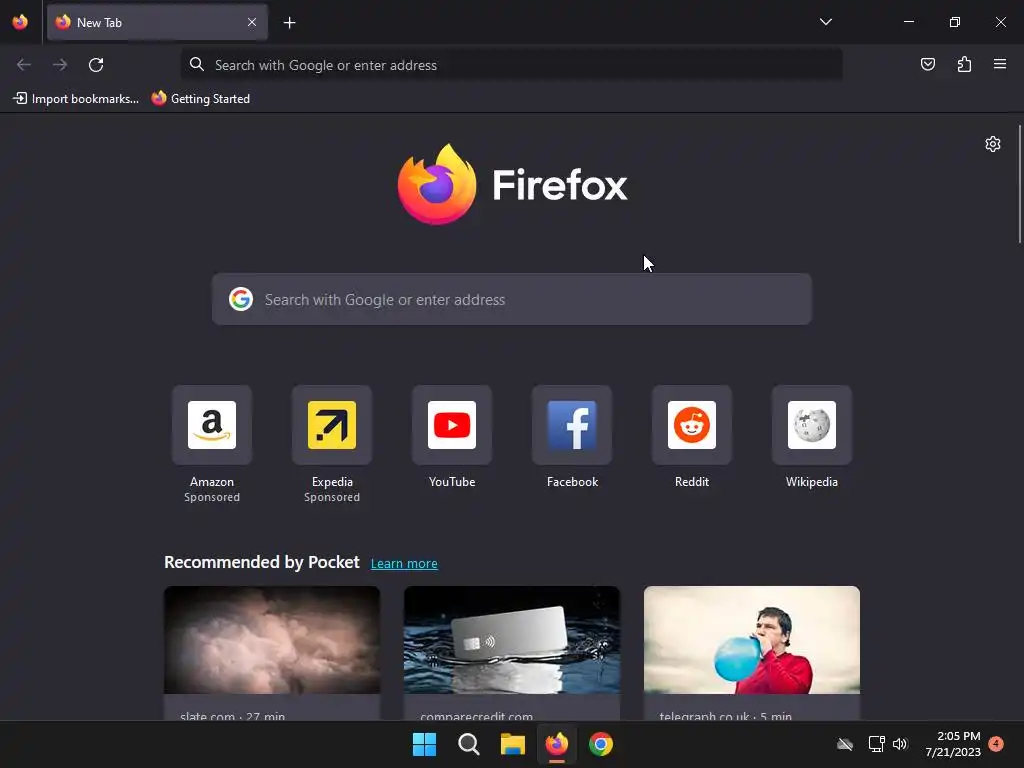Focus the address bar search field
The height and width of the screenshot is (768, 1024).
pos(511,65)
